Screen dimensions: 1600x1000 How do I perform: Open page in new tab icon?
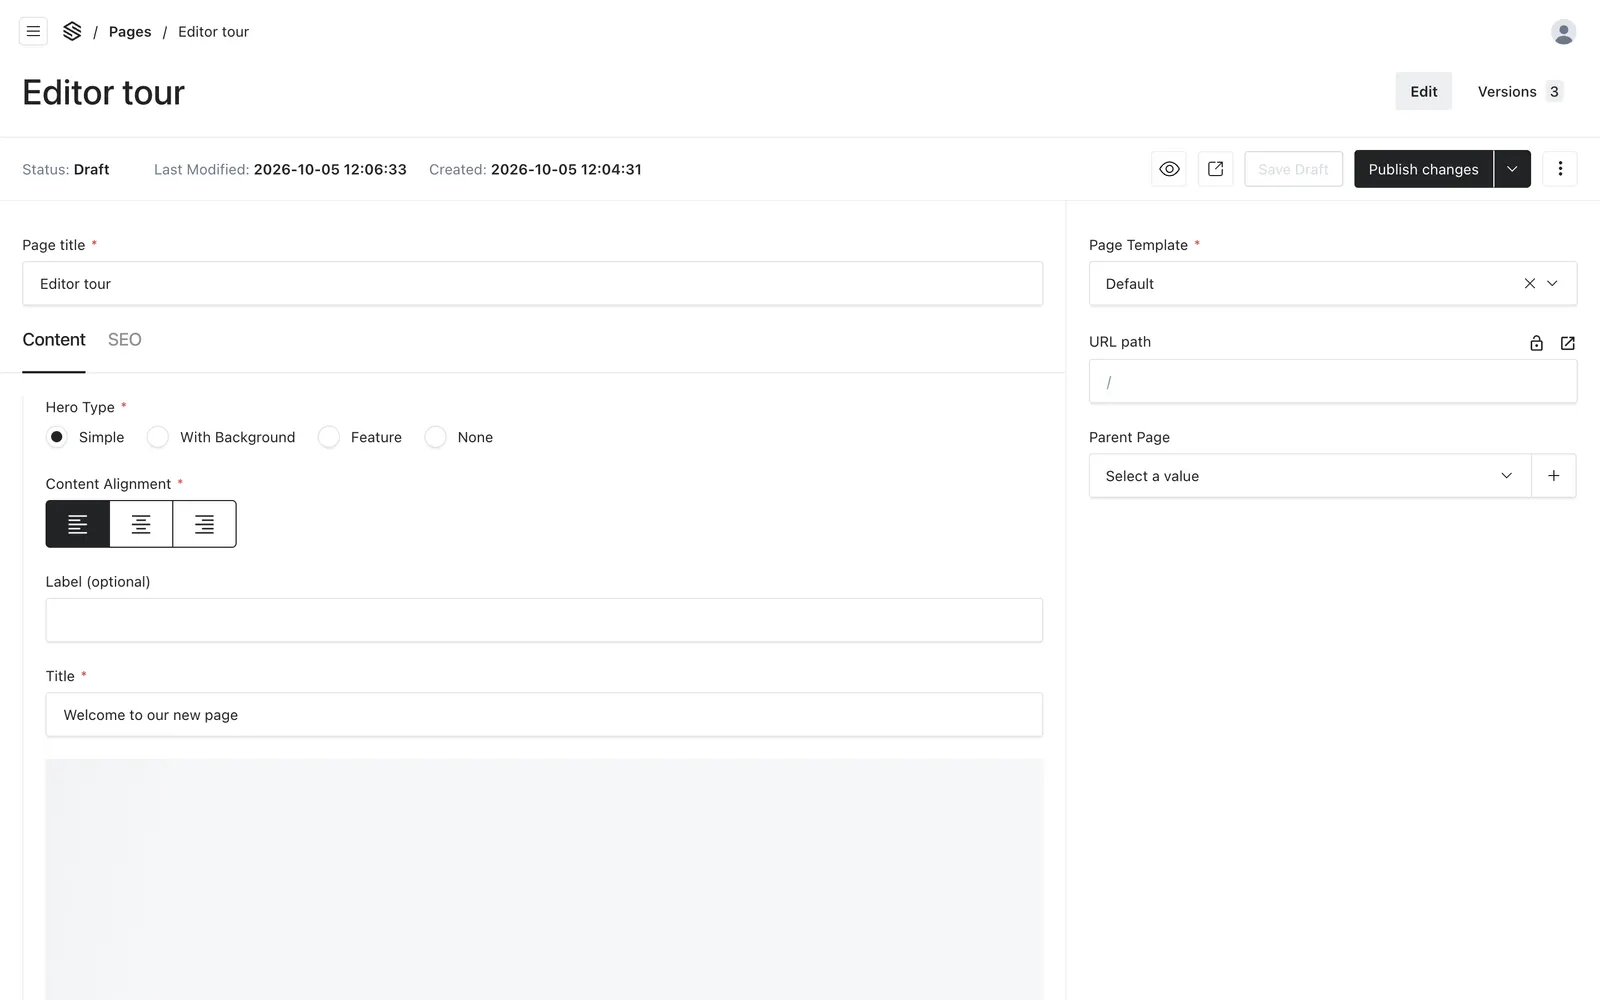(1215, 169)
